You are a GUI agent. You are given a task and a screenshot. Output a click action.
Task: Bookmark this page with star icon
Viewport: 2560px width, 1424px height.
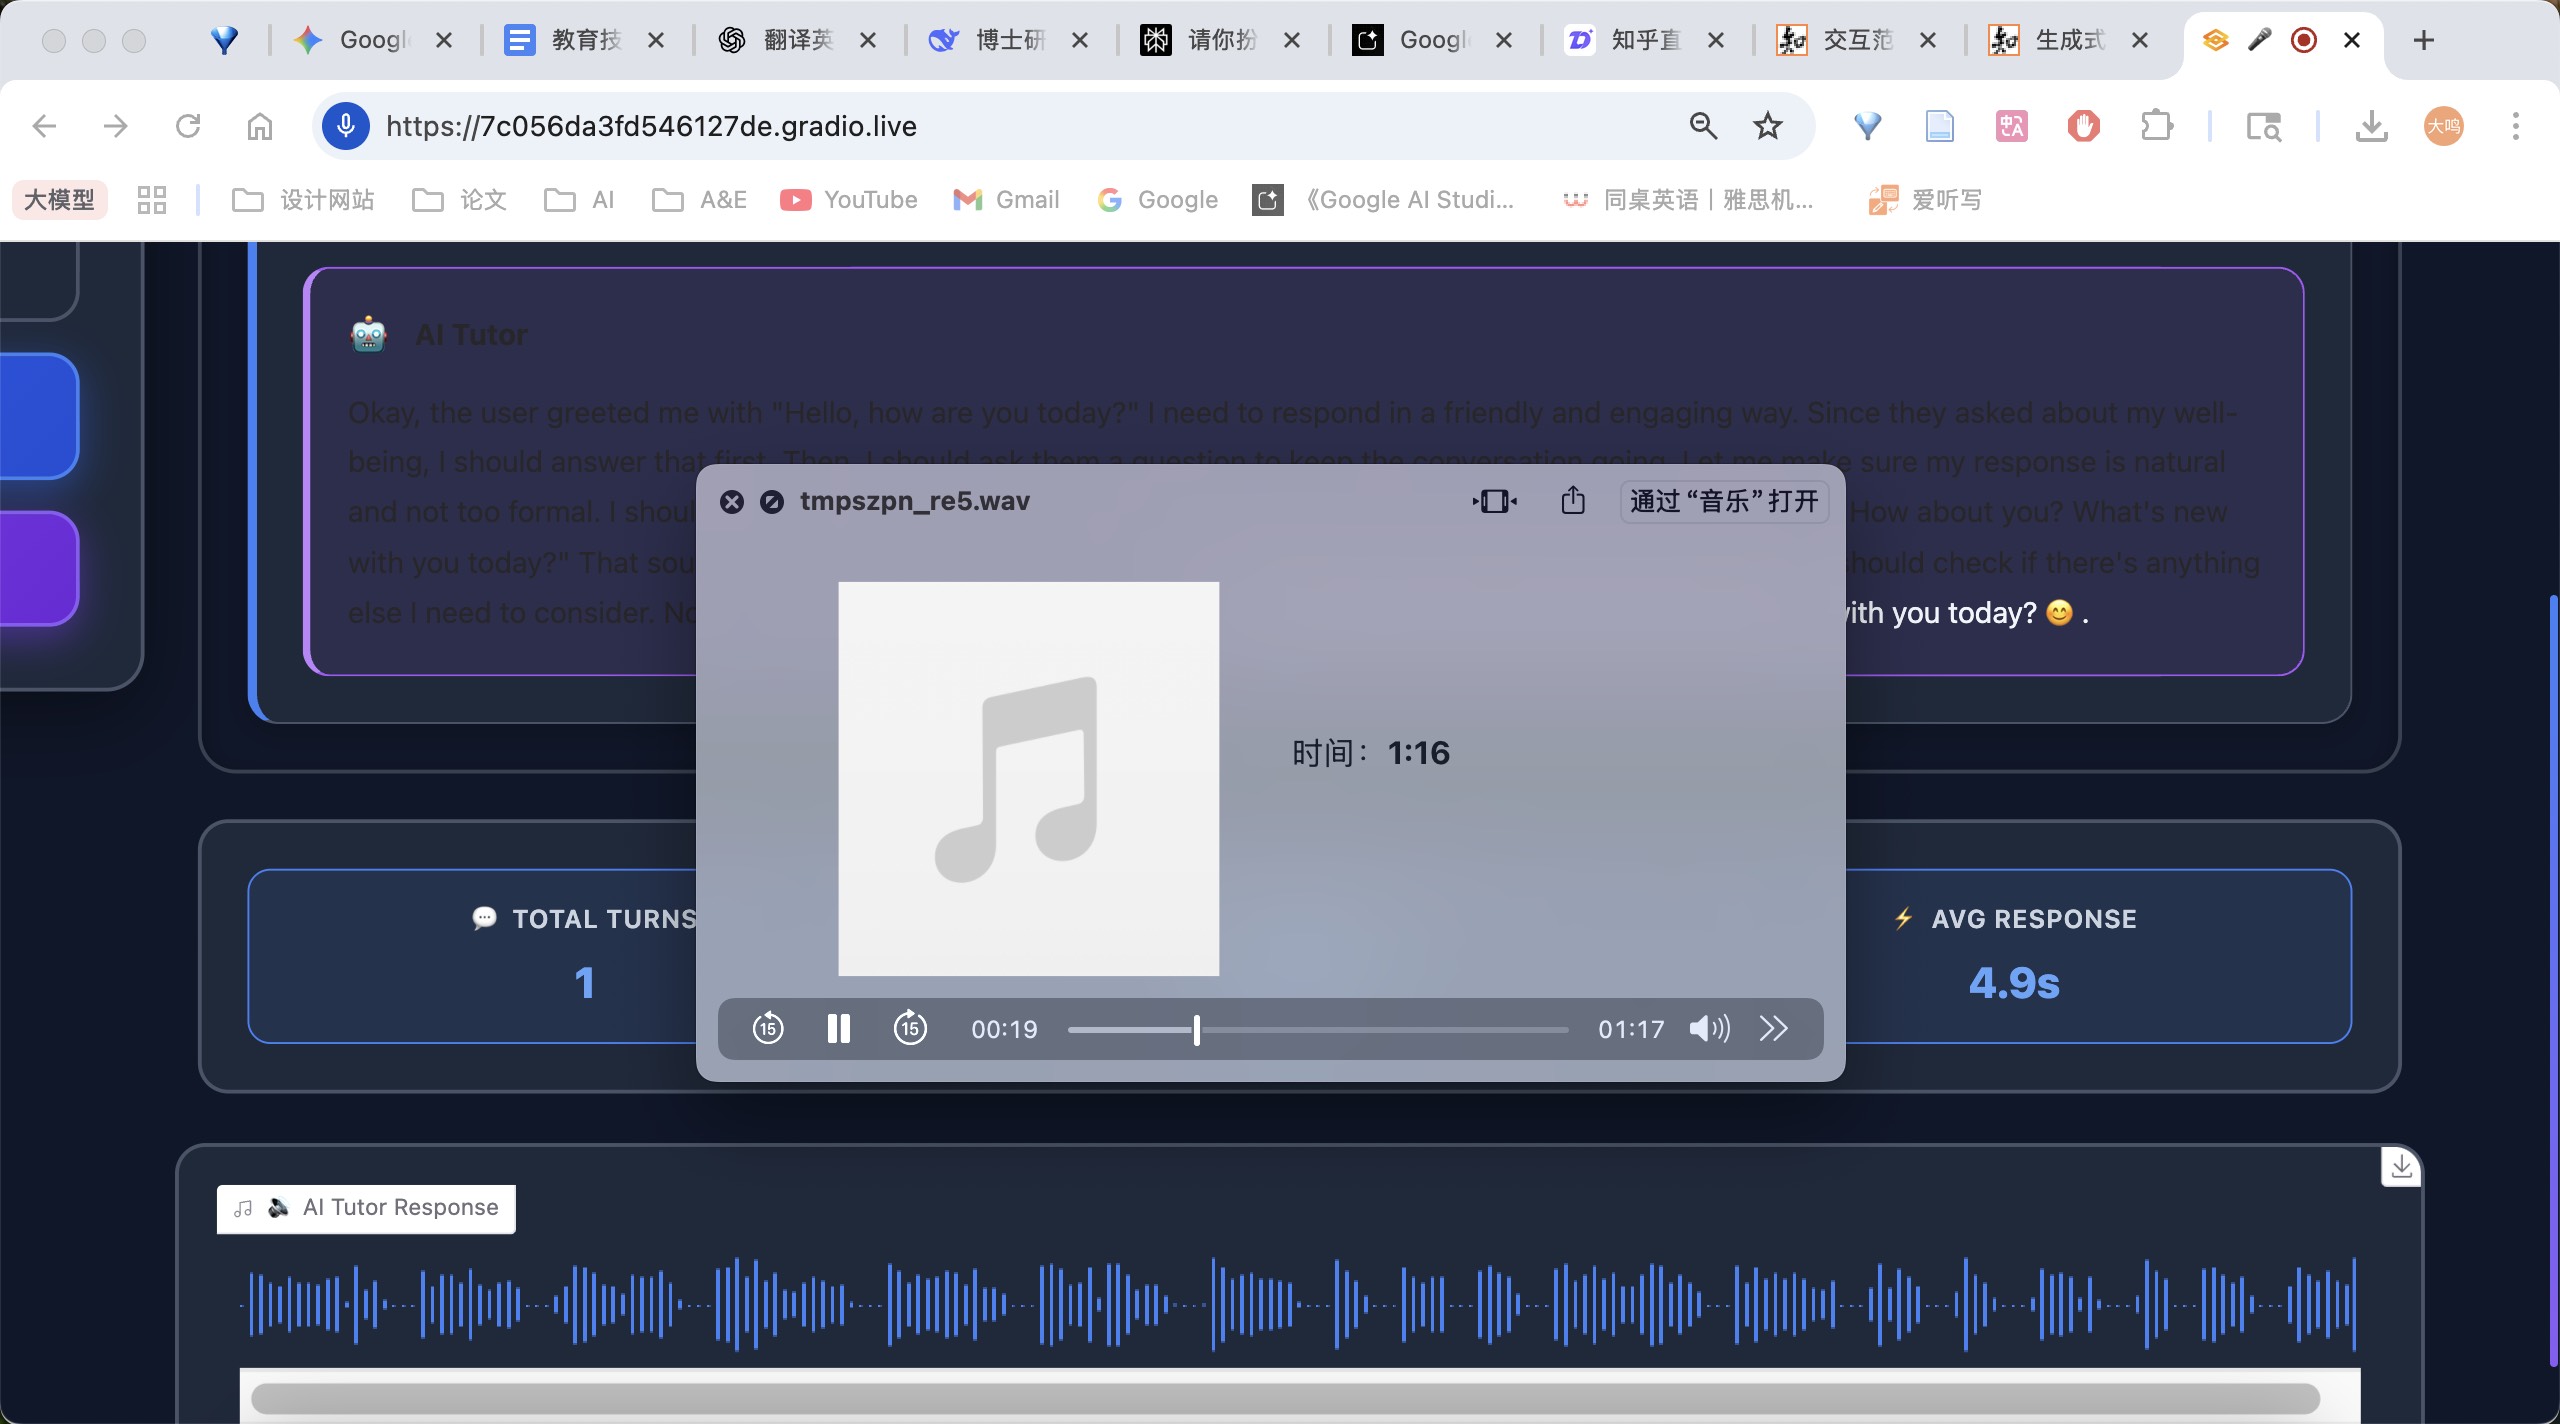(1768, 126)
